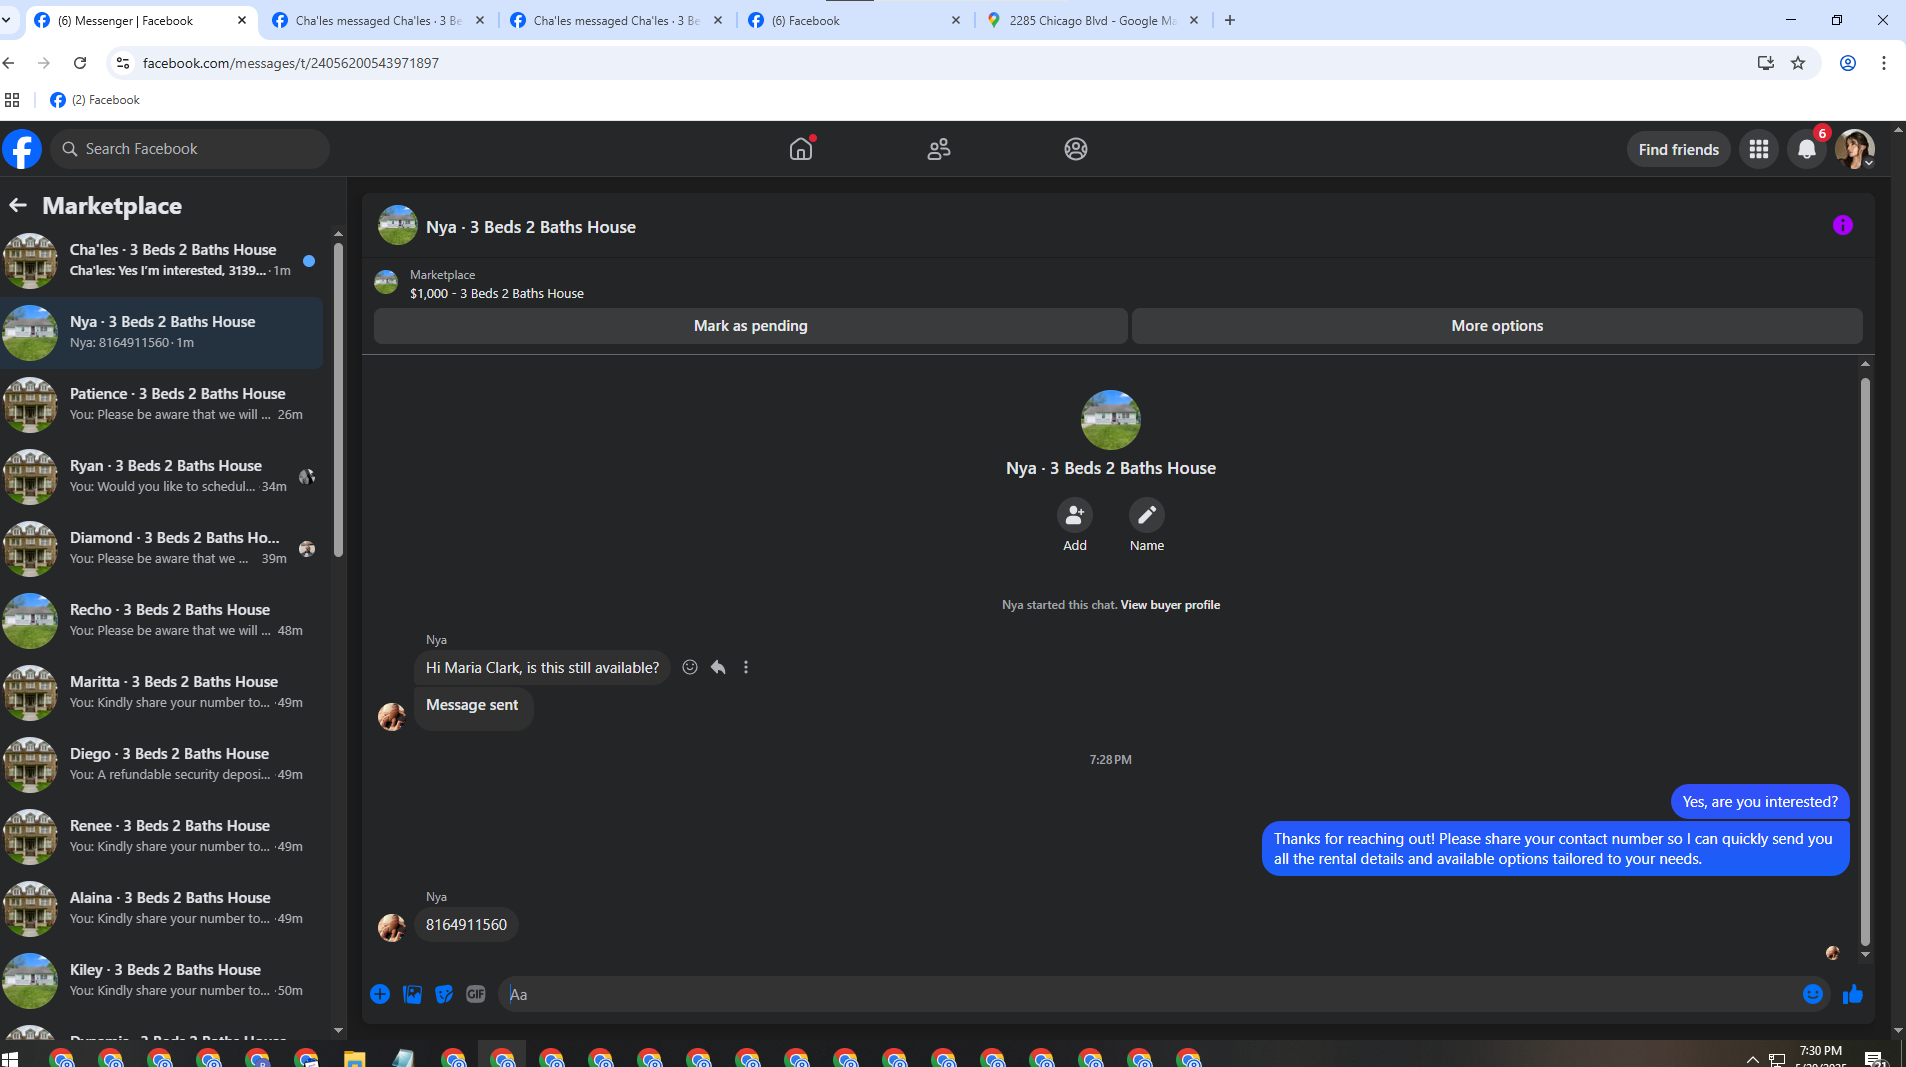Screen dimensions: 1906x1067
Task: View site information icon in address bar
Action: click(122, 63)
